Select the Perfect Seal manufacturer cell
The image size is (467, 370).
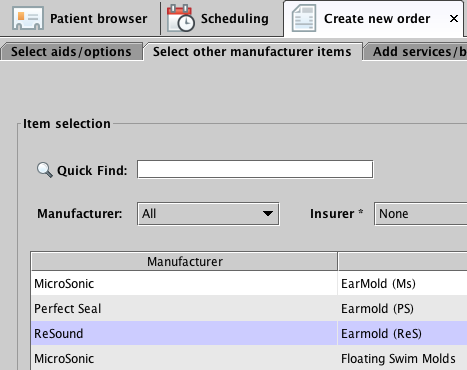(x=184, y=309)
